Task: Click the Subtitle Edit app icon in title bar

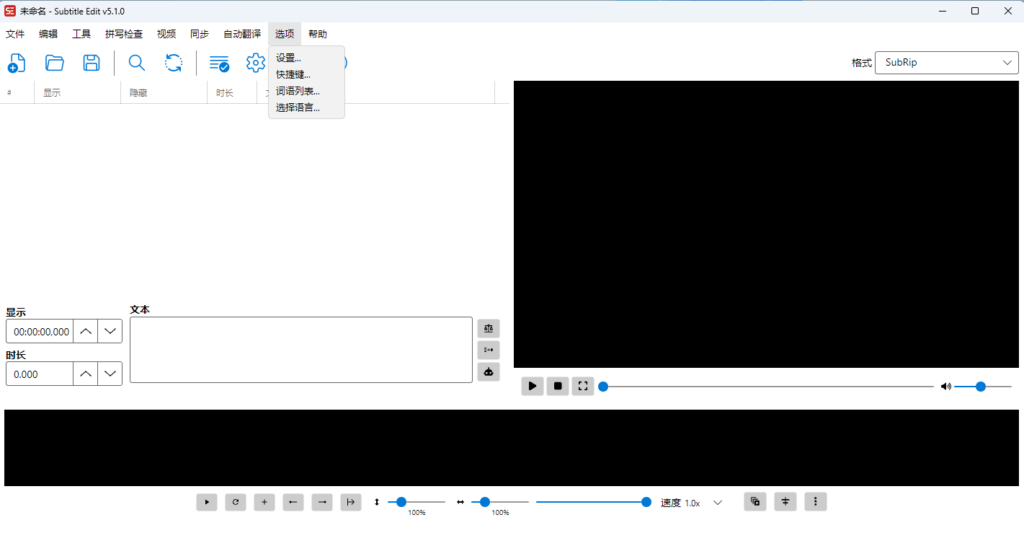Action: 10,11
